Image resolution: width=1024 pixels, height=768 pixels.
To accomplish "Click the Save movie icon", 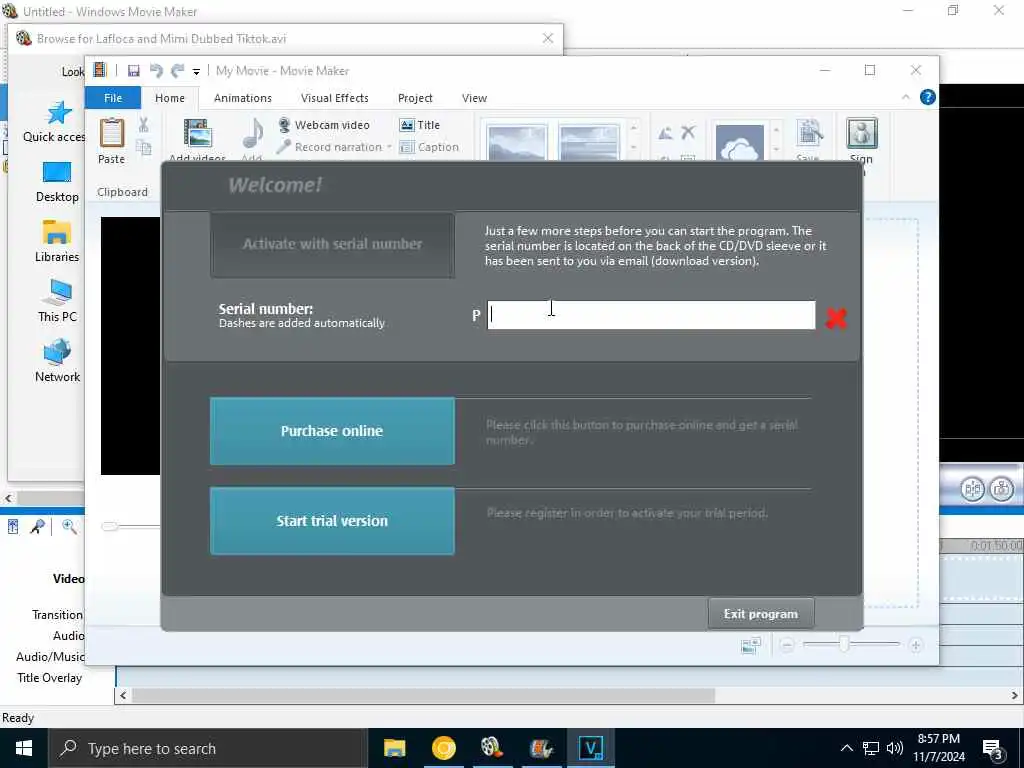I will [810, 134].
